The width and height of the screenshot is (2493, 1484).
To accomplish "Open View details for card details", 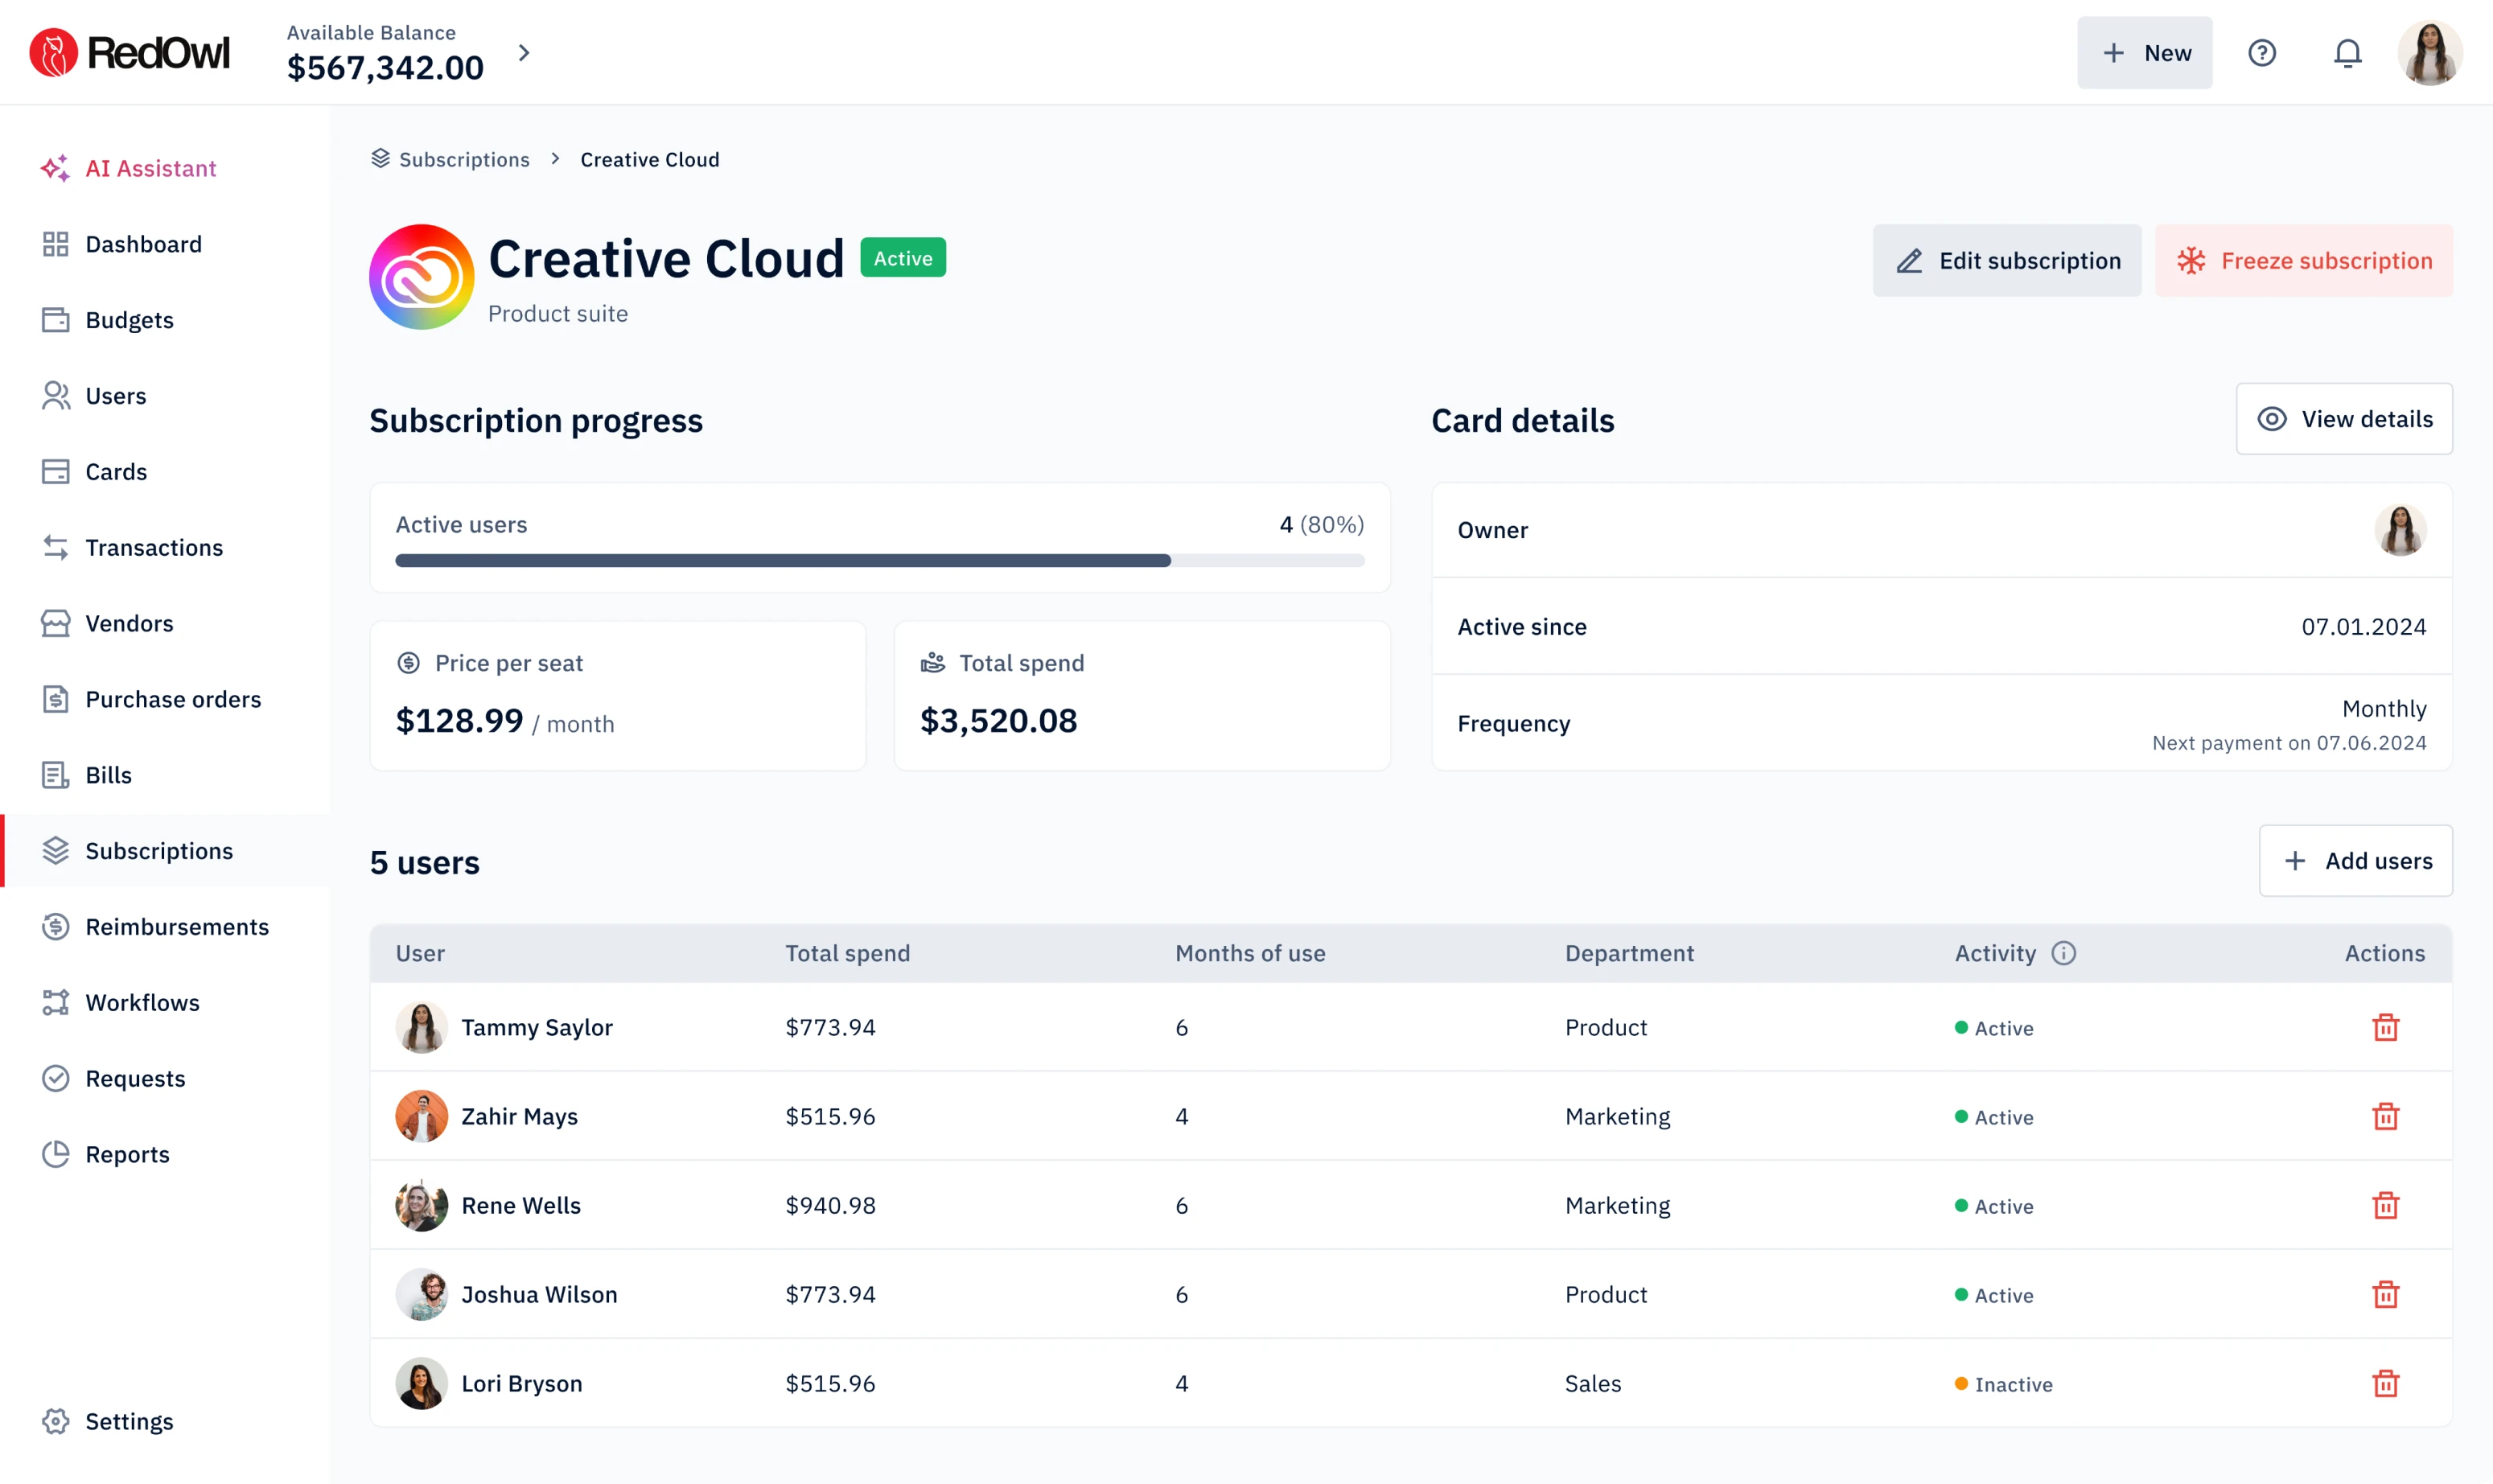I will click(2344, 419).
